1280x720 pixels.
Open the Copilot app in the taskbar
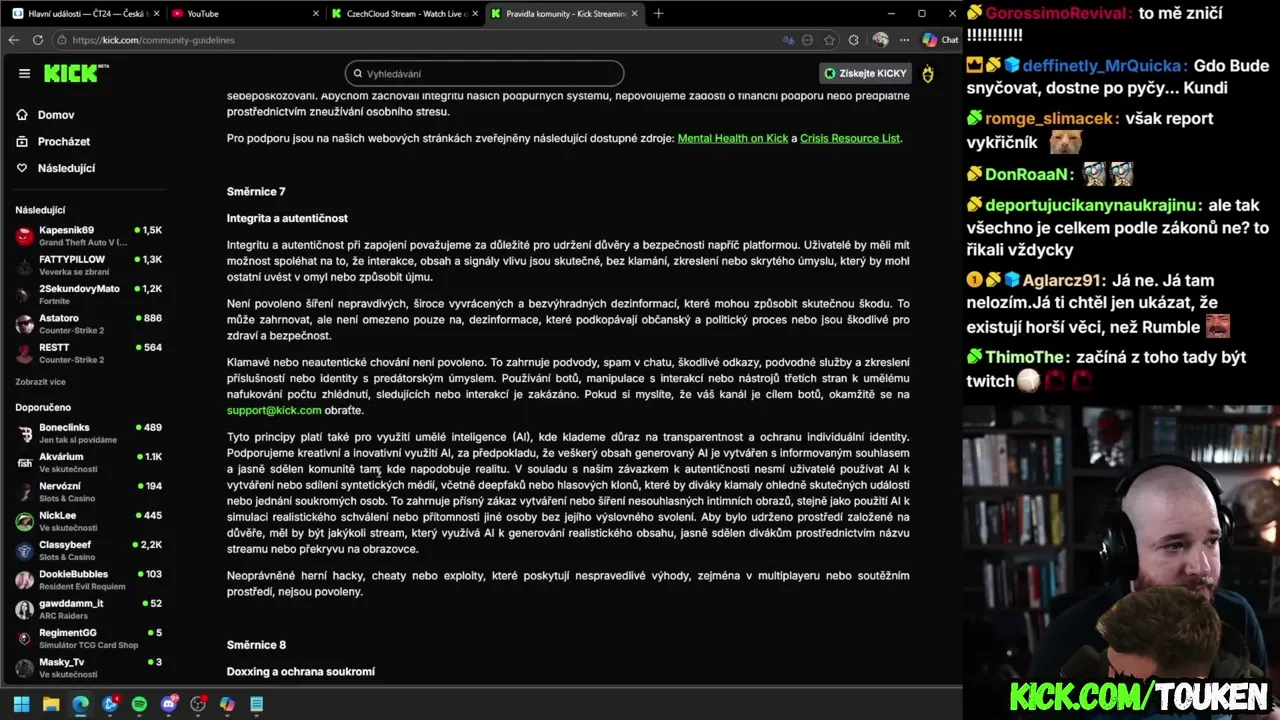[227, 704]
